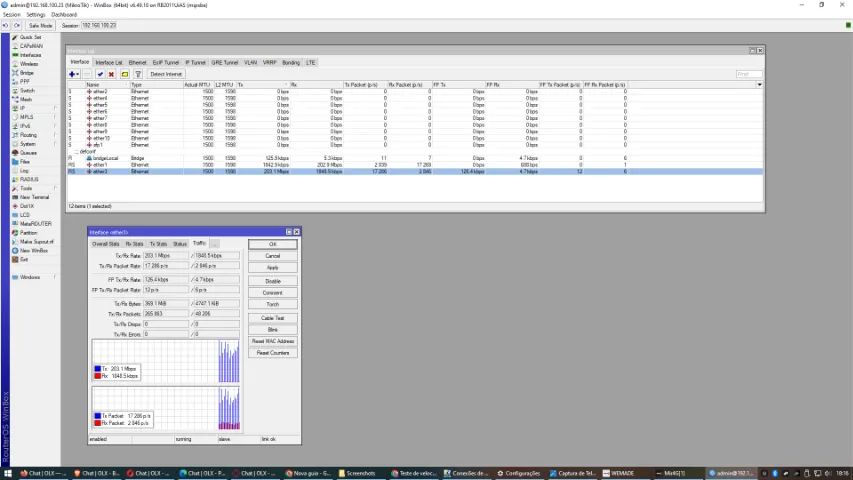Click the Reset MAC Address button
853x480 pixels.
(x=273, y=341)
